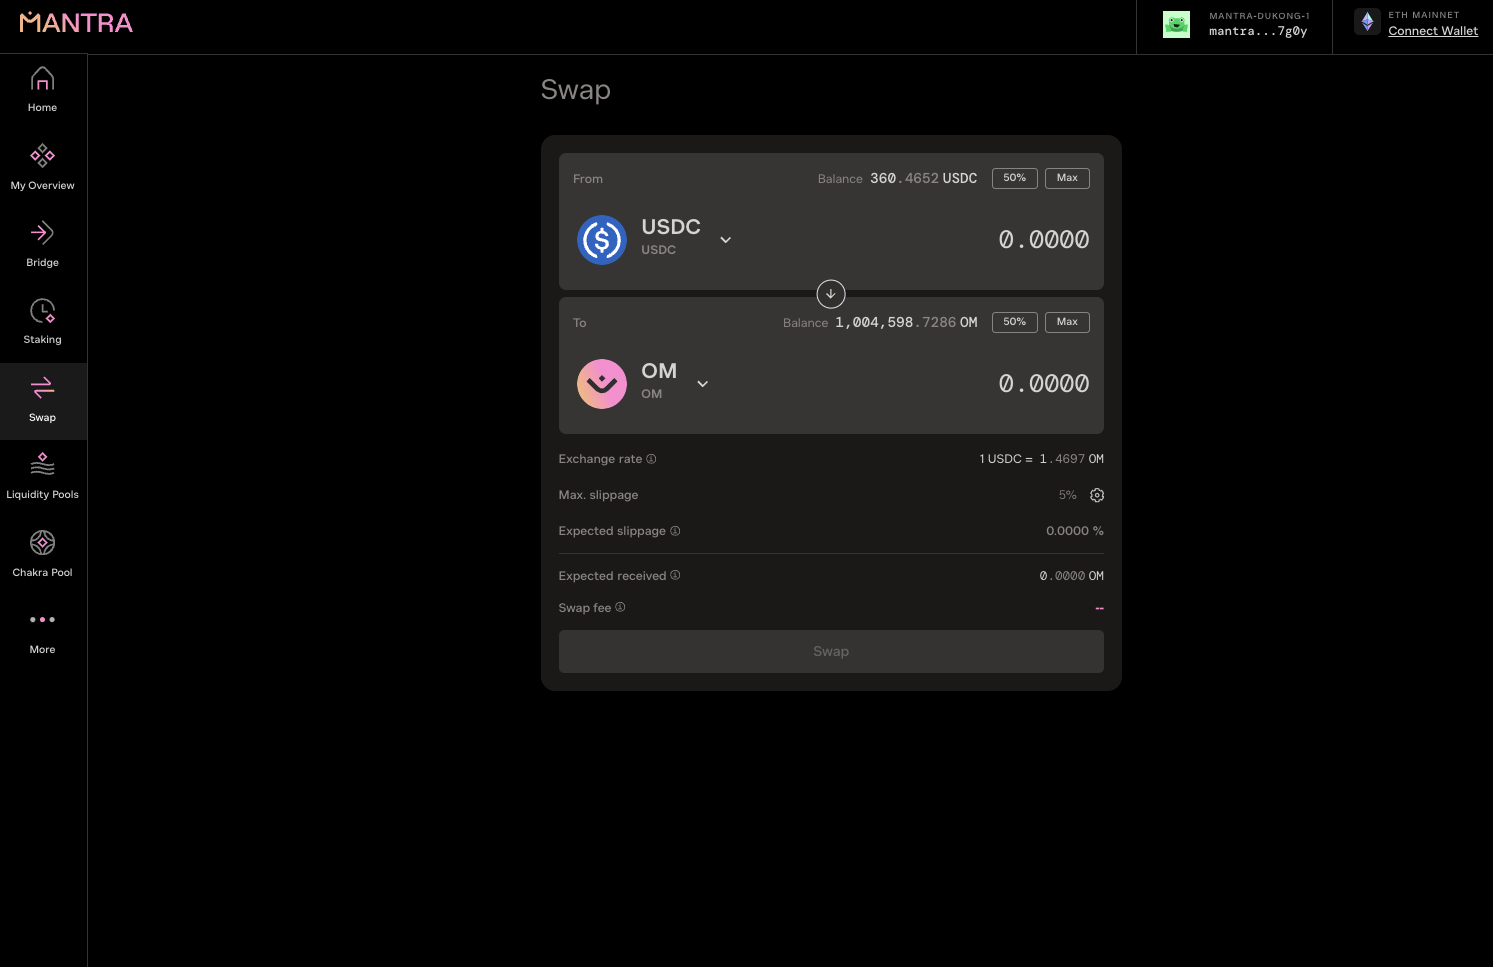The image size is (1493, 967).
Task: Open the slippage settings gear icon
Action: [x=1097, y=495]
